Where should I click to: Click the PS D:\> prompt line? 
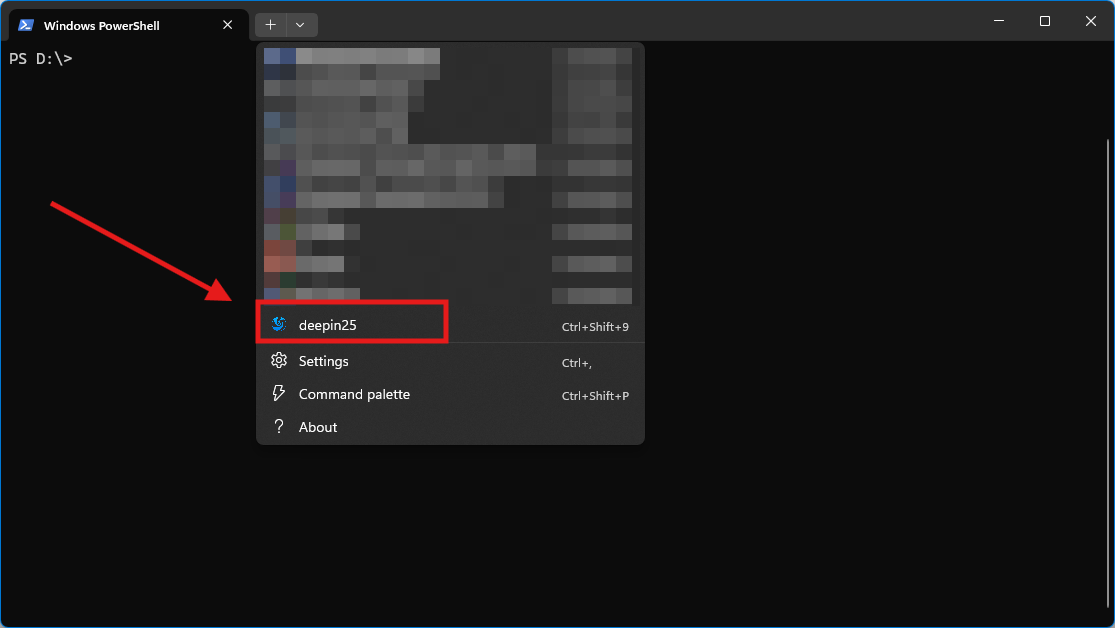coord(41,58)
